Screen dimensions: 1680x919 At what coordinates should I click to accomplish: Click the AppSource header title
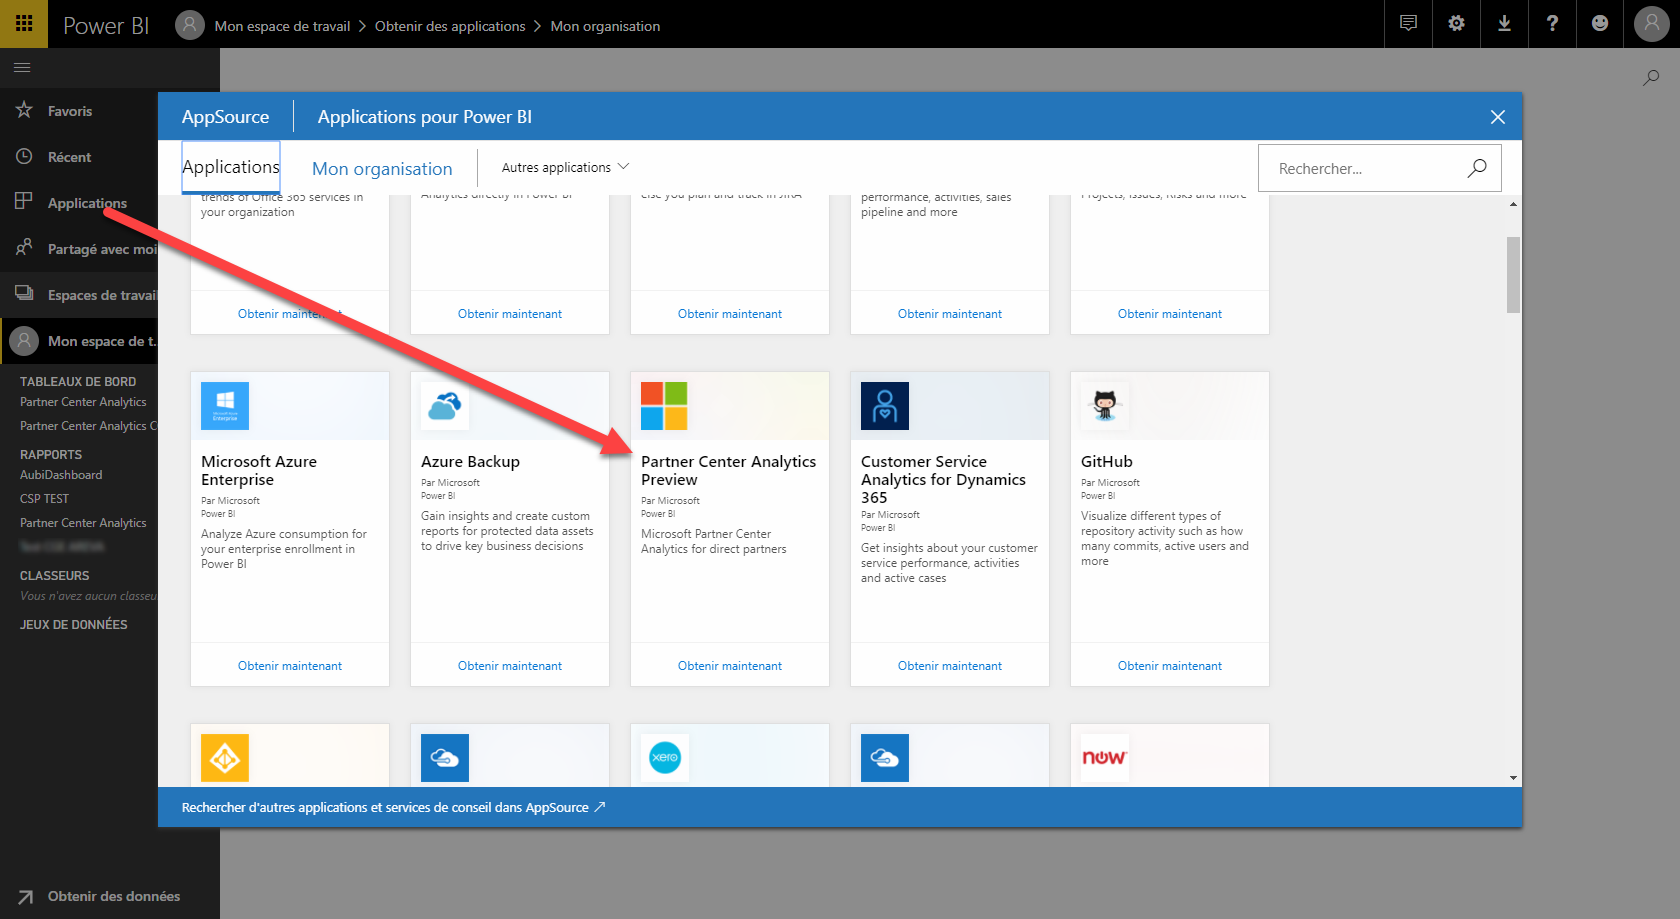click(x=225, y=117)
